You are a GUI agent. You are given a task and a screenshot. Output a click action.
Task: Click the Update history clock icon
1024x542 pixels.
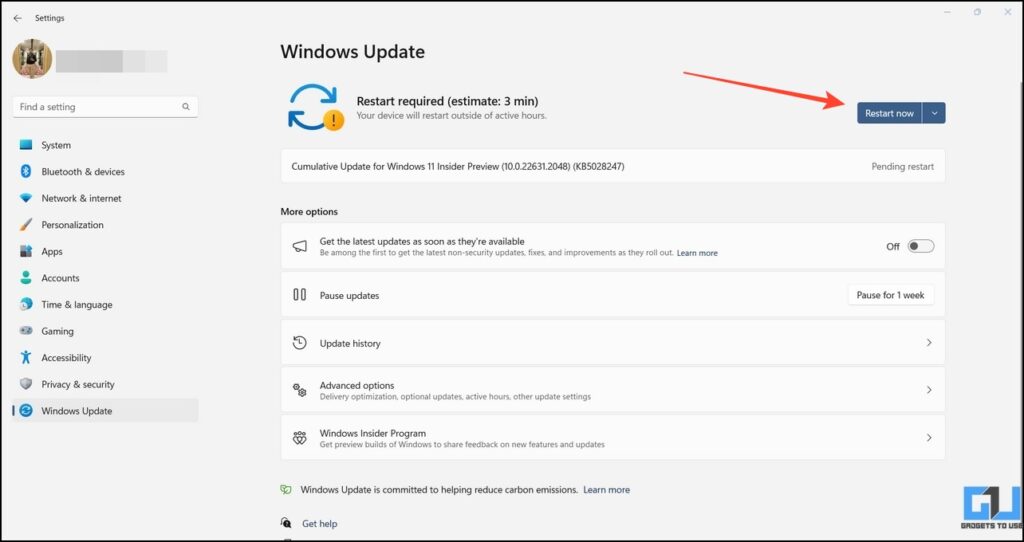coord(299,343)
